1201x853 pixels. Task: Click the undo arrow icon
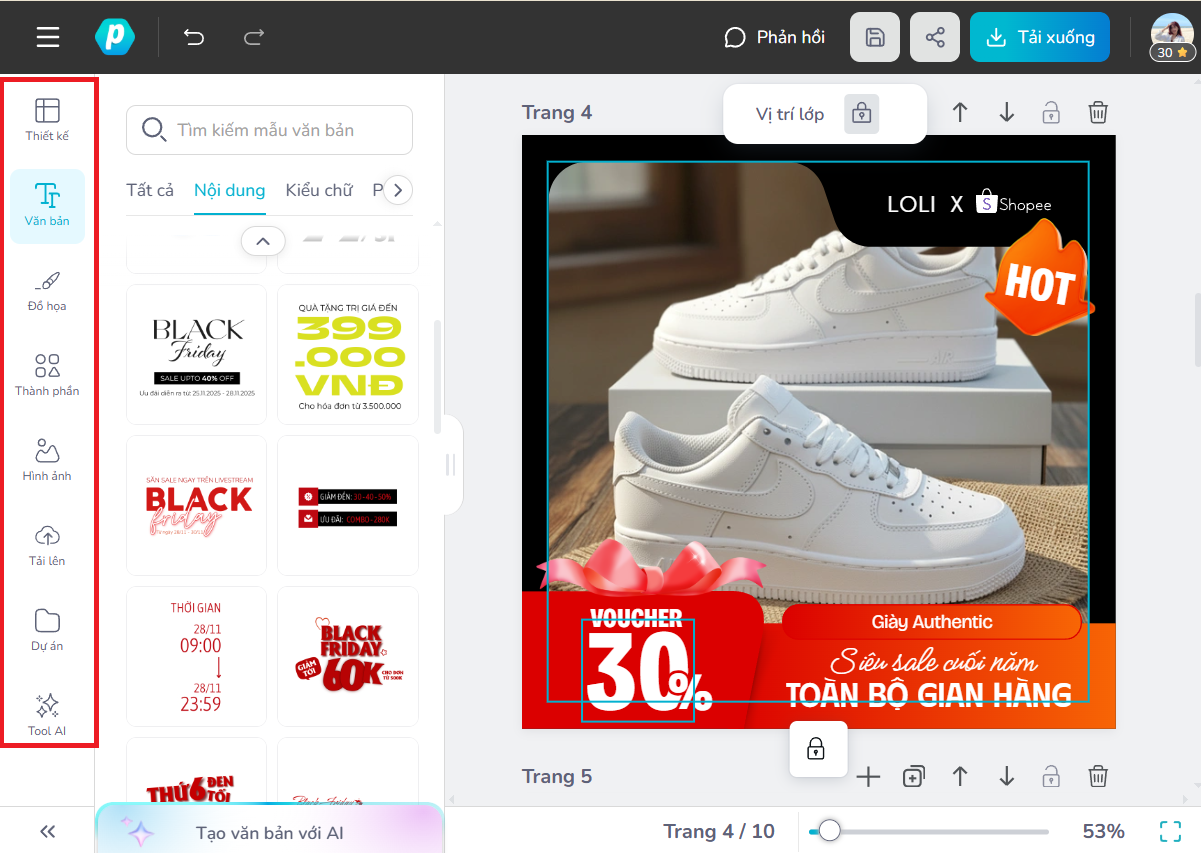tap(194, 38)
